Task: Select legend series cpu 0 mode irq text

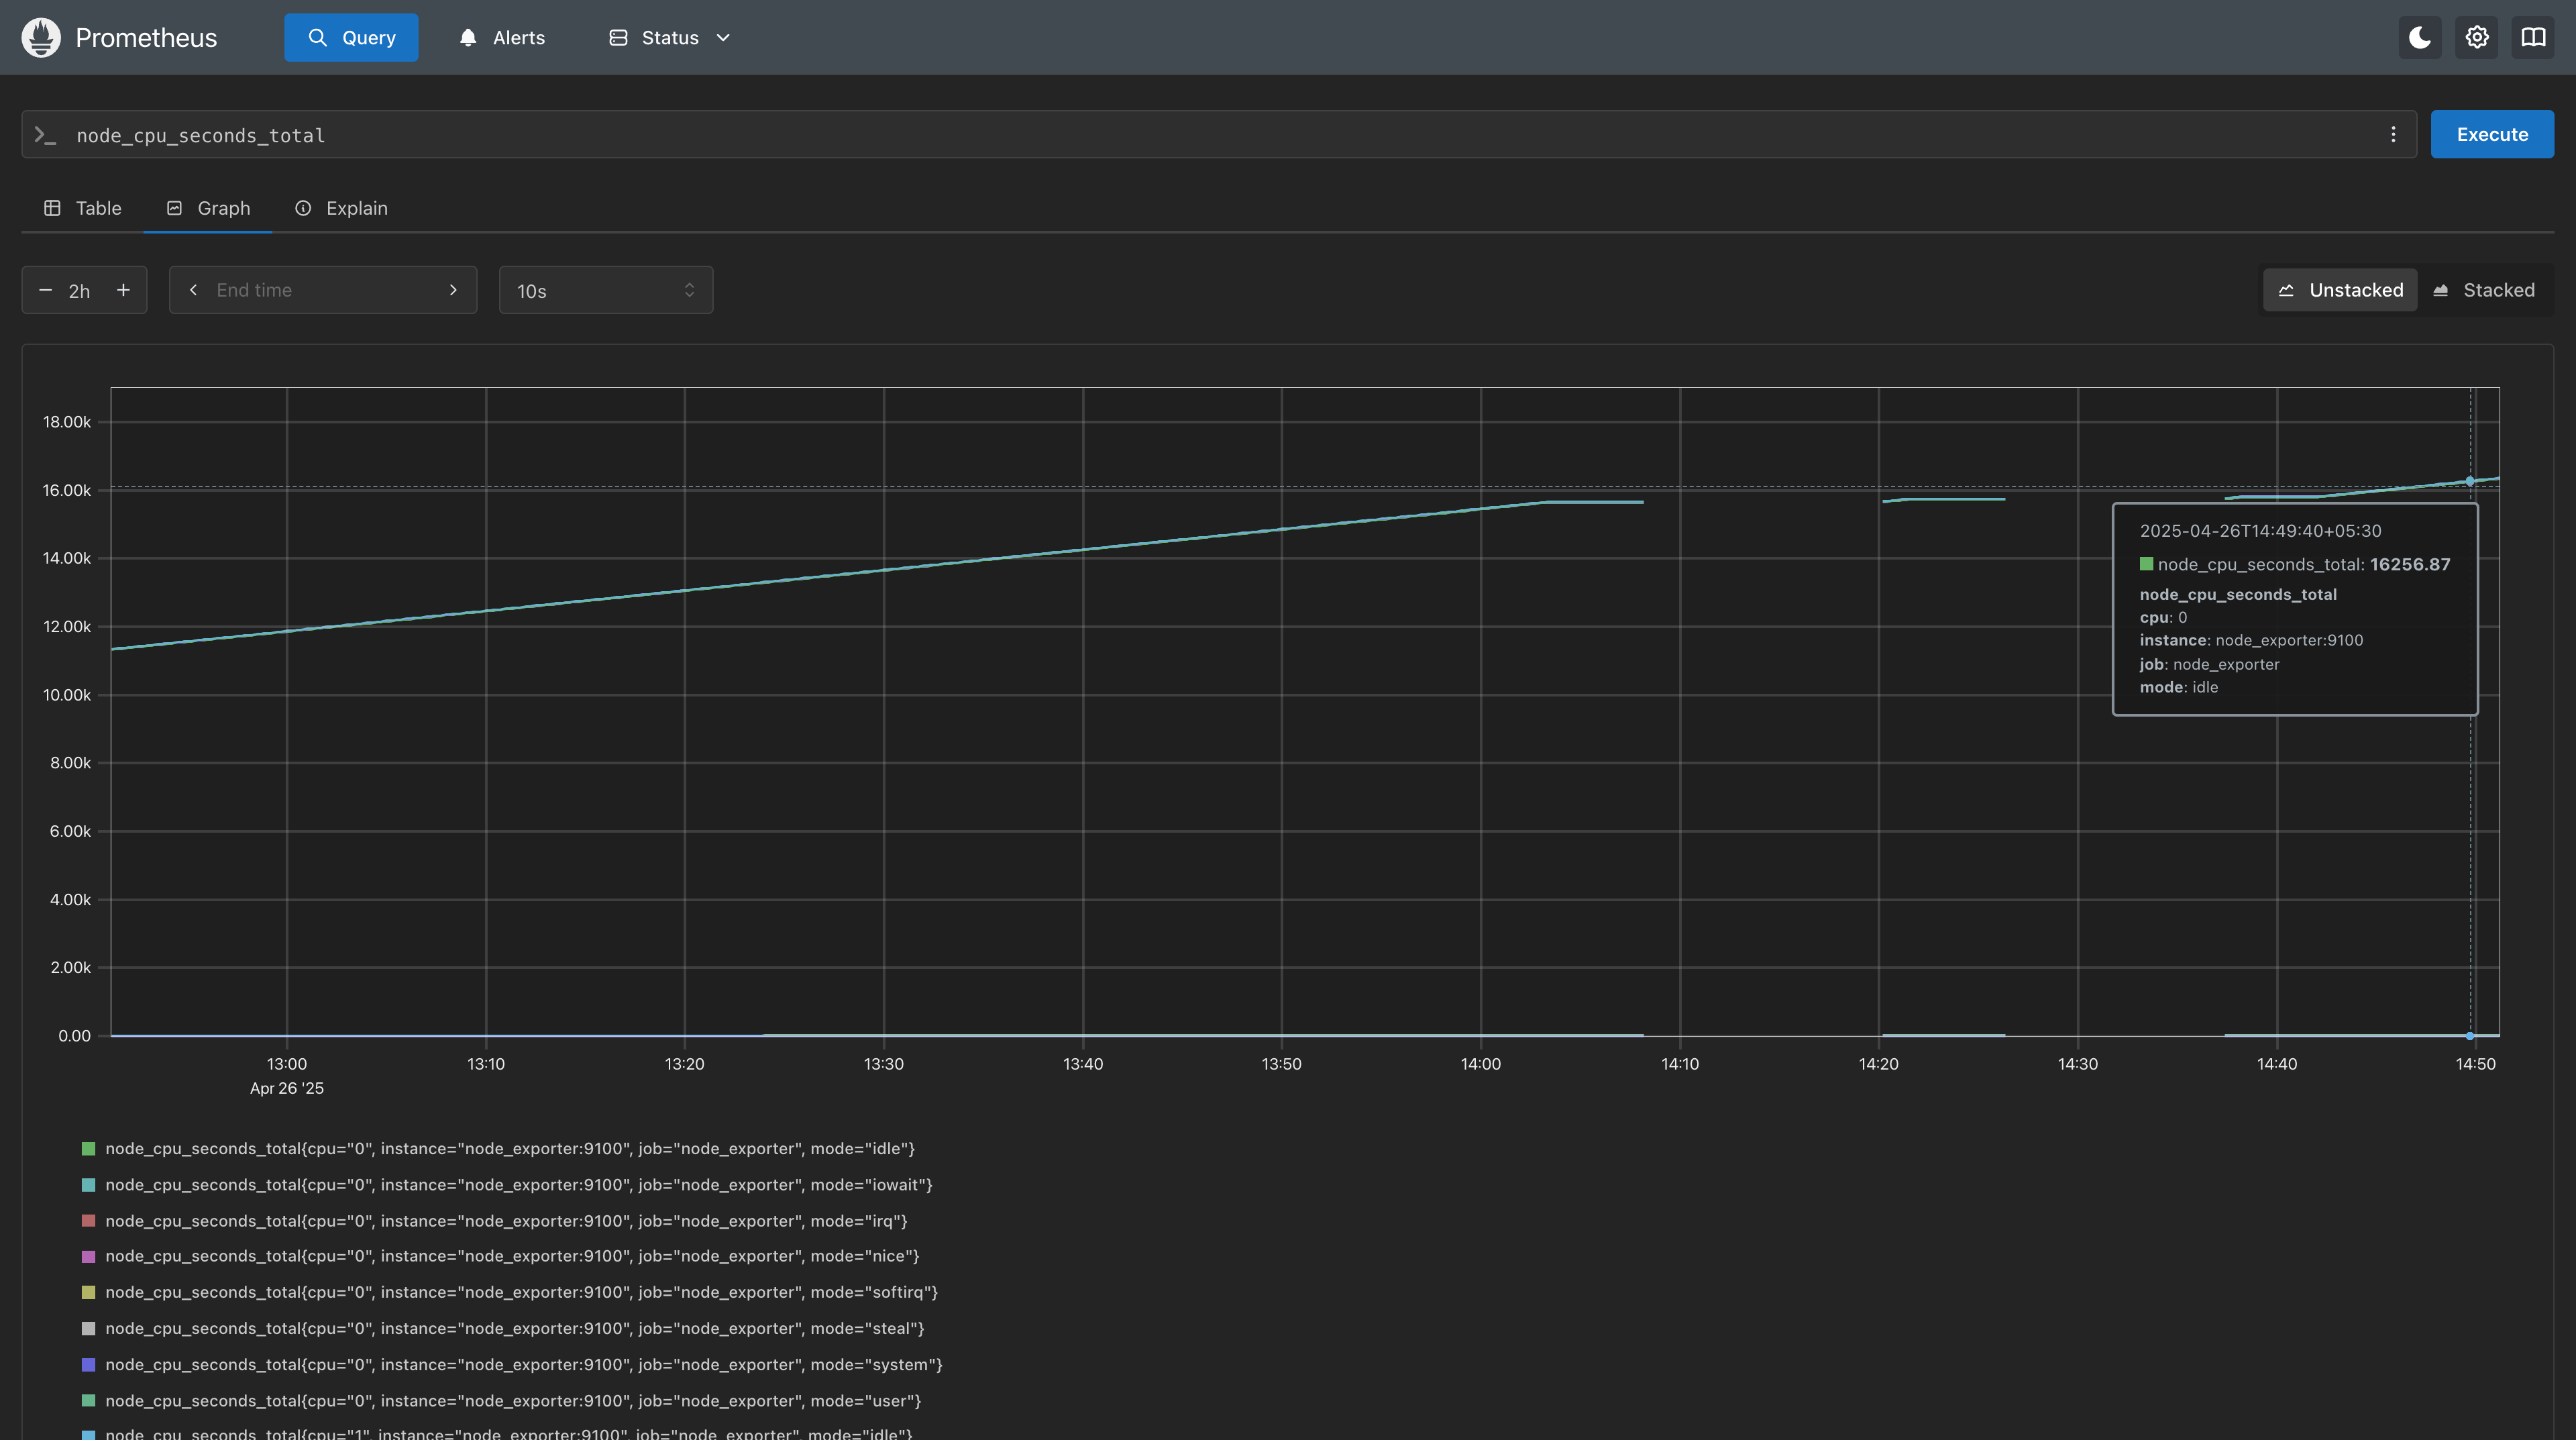Action: click(x=506, y=1221)
